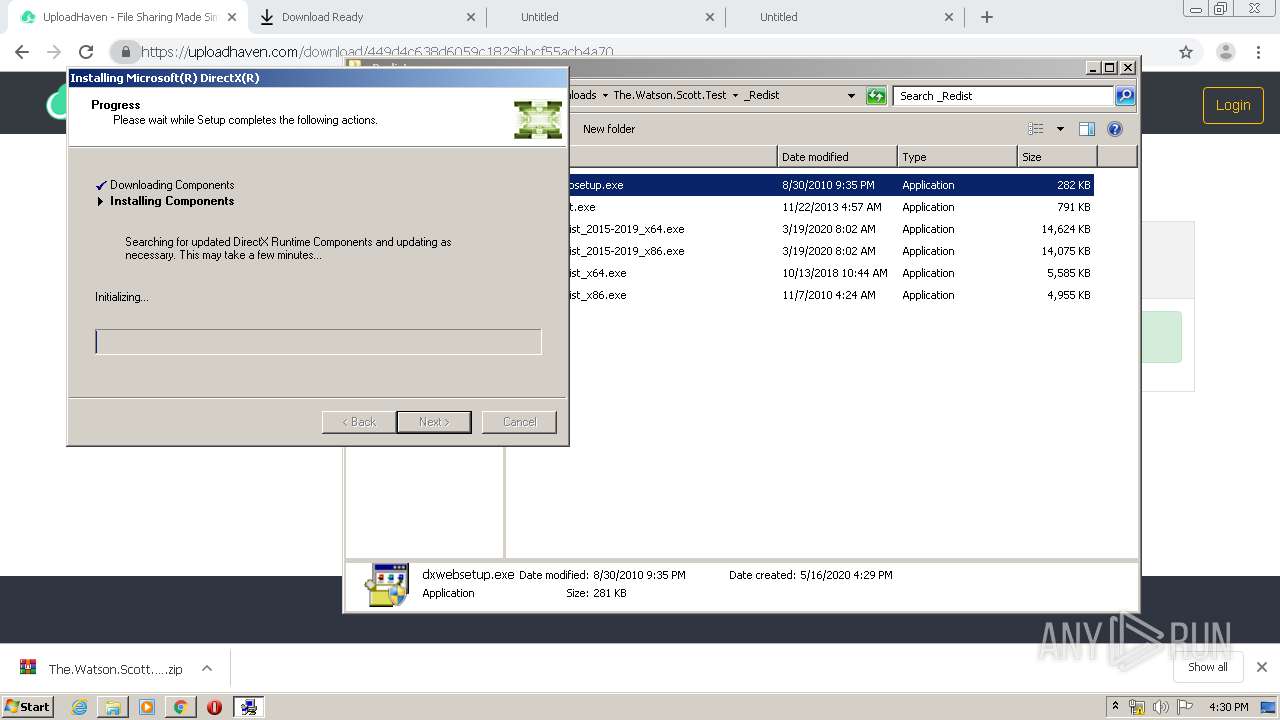Switch to Chrome from the taskbar
The image size is (1280, 720).
[180, 707]
